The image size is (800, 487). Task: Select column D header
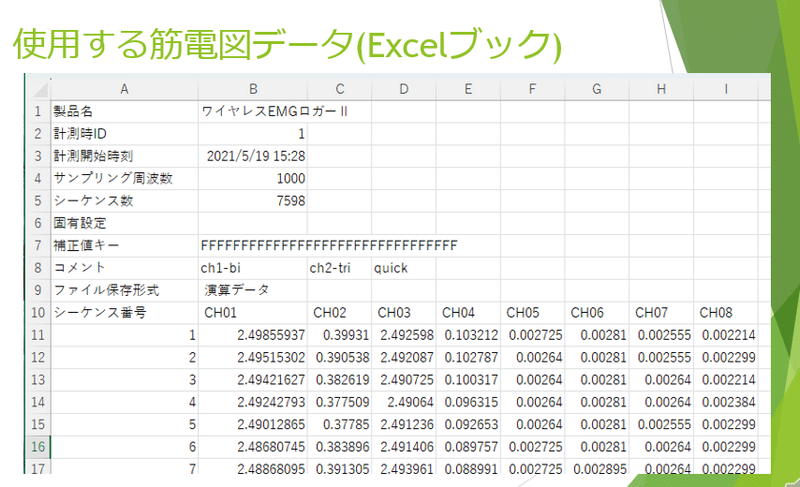(404, 89)
